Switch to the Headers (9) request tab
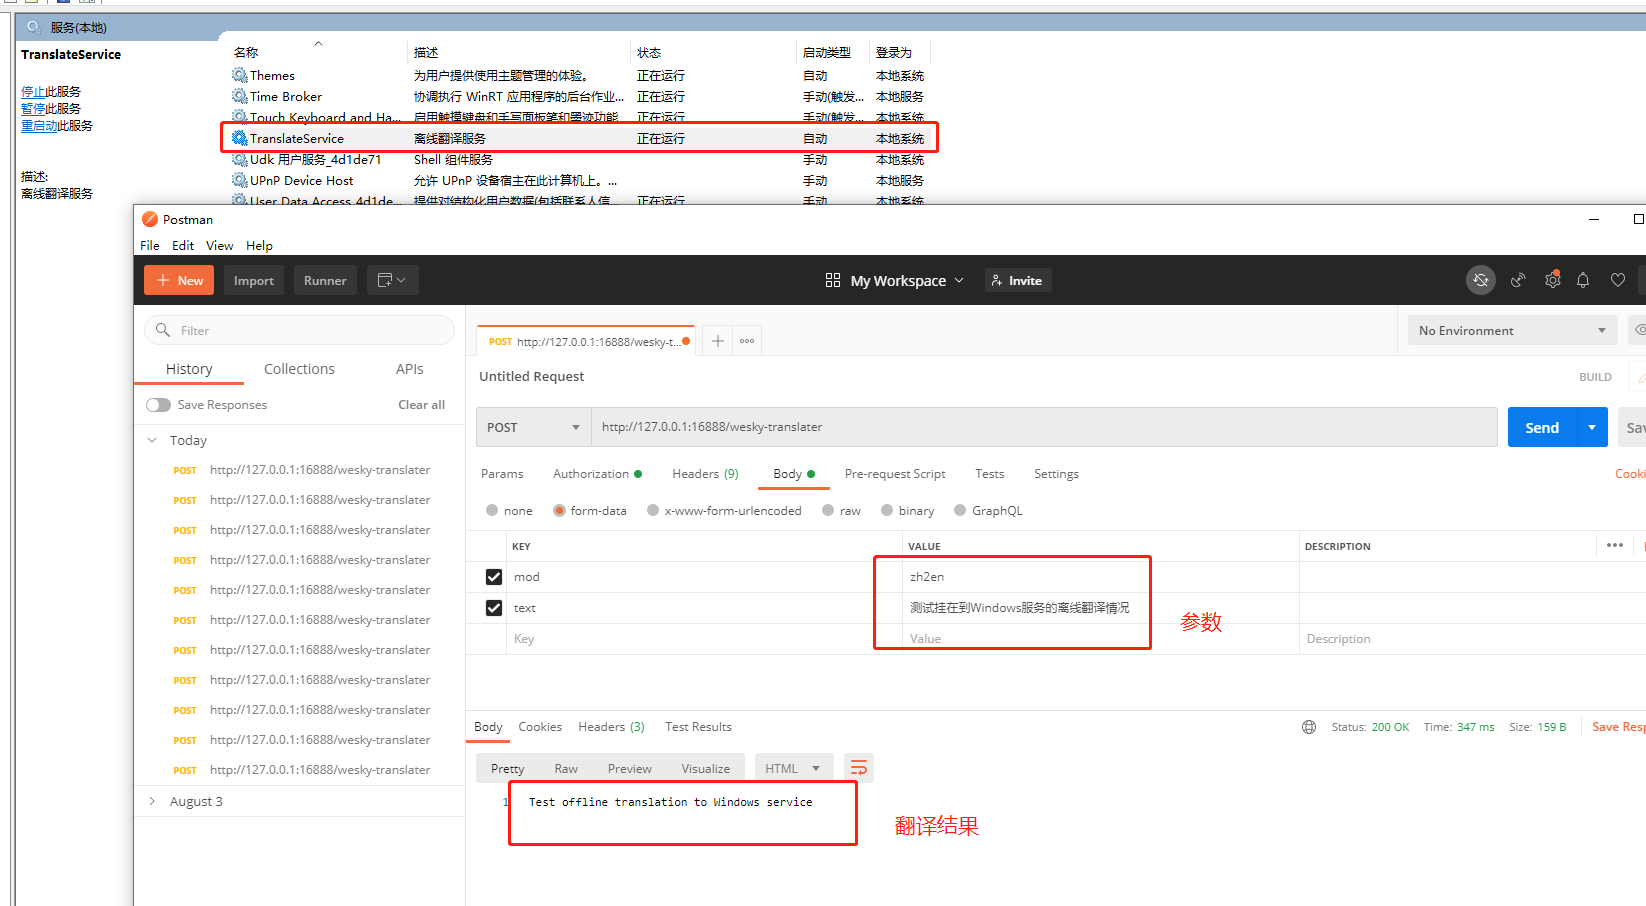 [705, 474]
